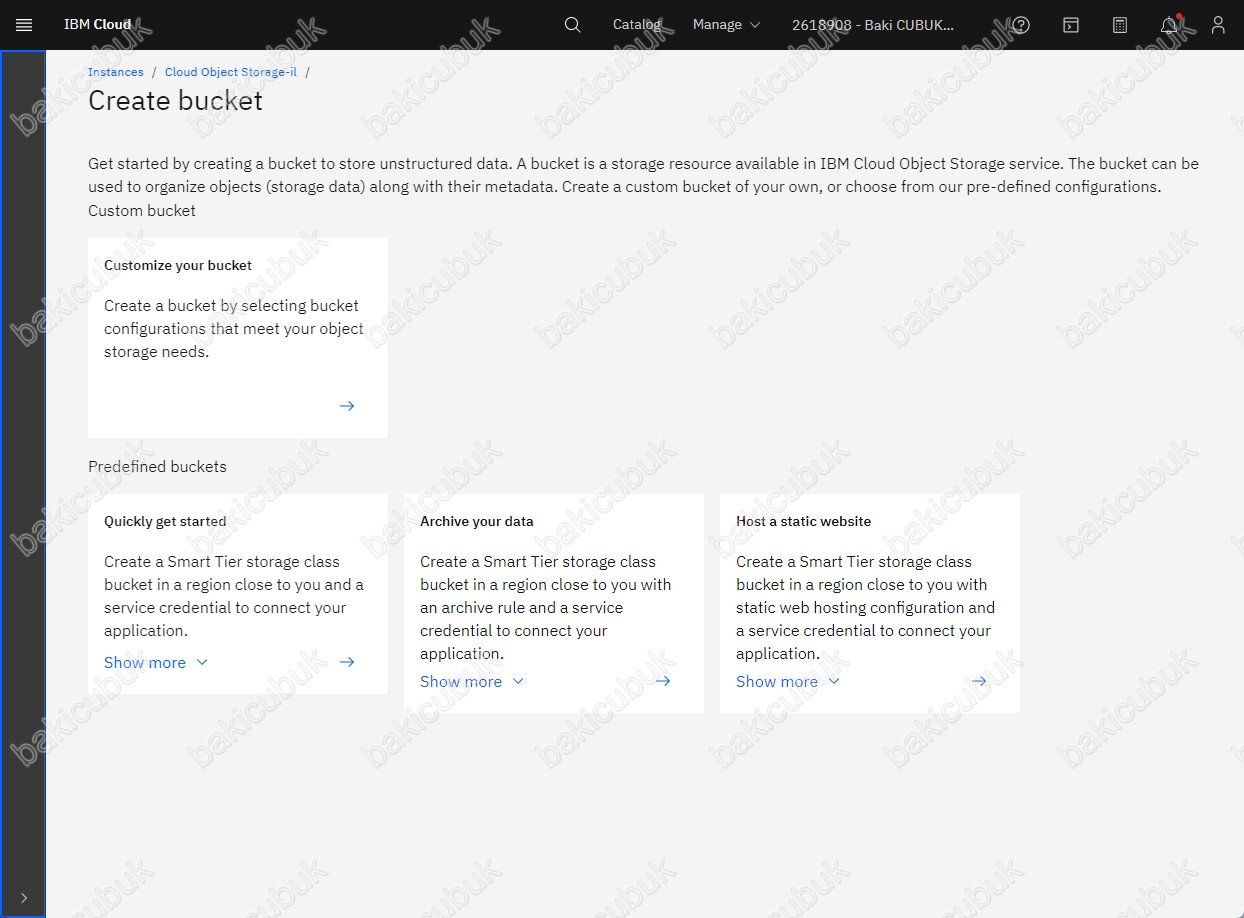Select the Quickly get started card title

click(165, 521)
